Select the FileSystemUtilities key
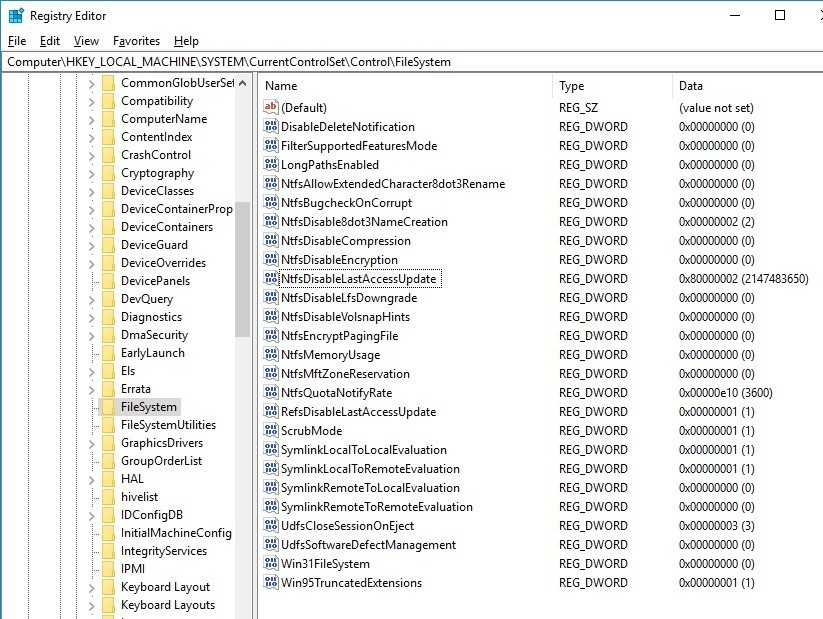This screenshot has height=619, width=823. point(168,425)
